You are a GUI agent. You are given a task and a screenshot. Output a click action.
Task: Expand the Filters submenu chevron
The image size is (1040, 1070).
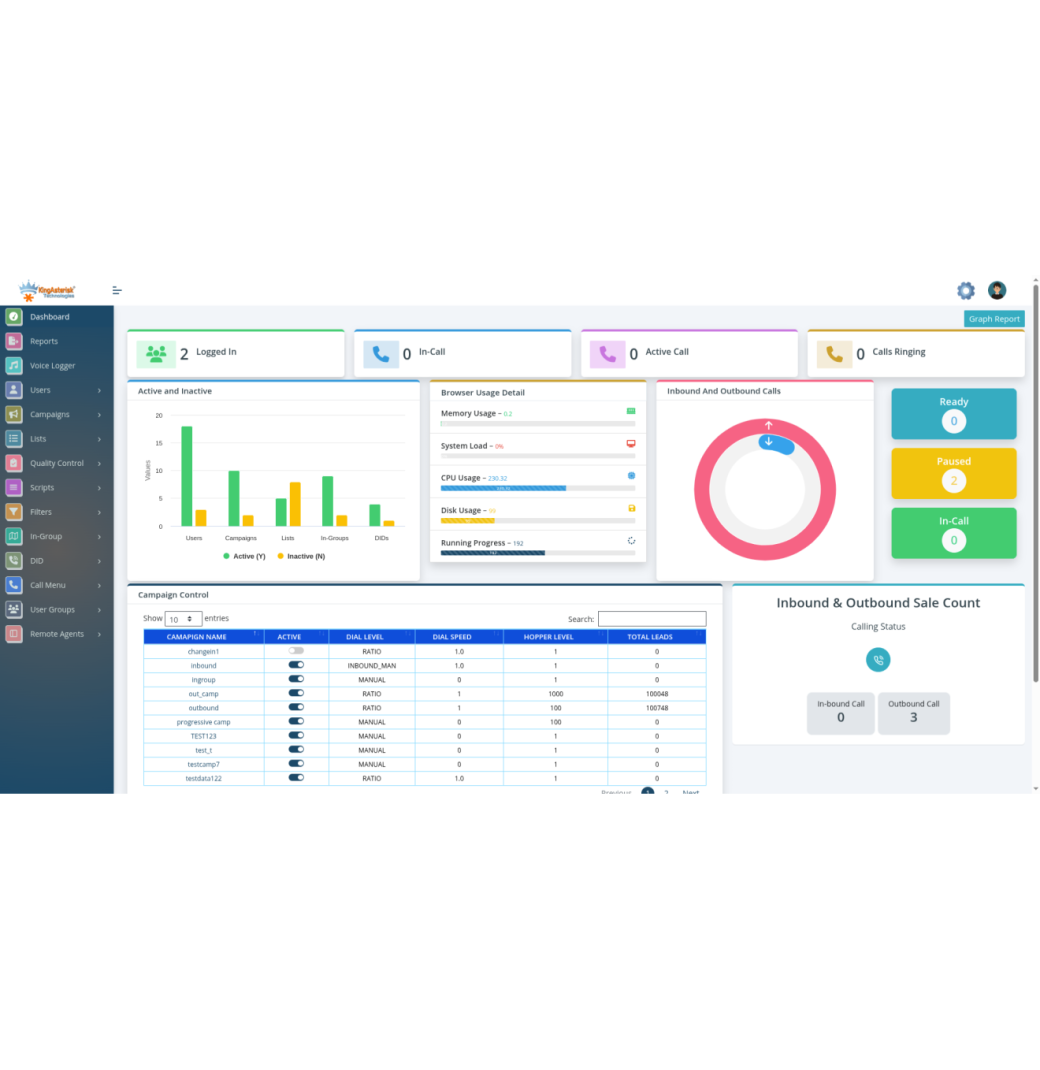[100, 512]
